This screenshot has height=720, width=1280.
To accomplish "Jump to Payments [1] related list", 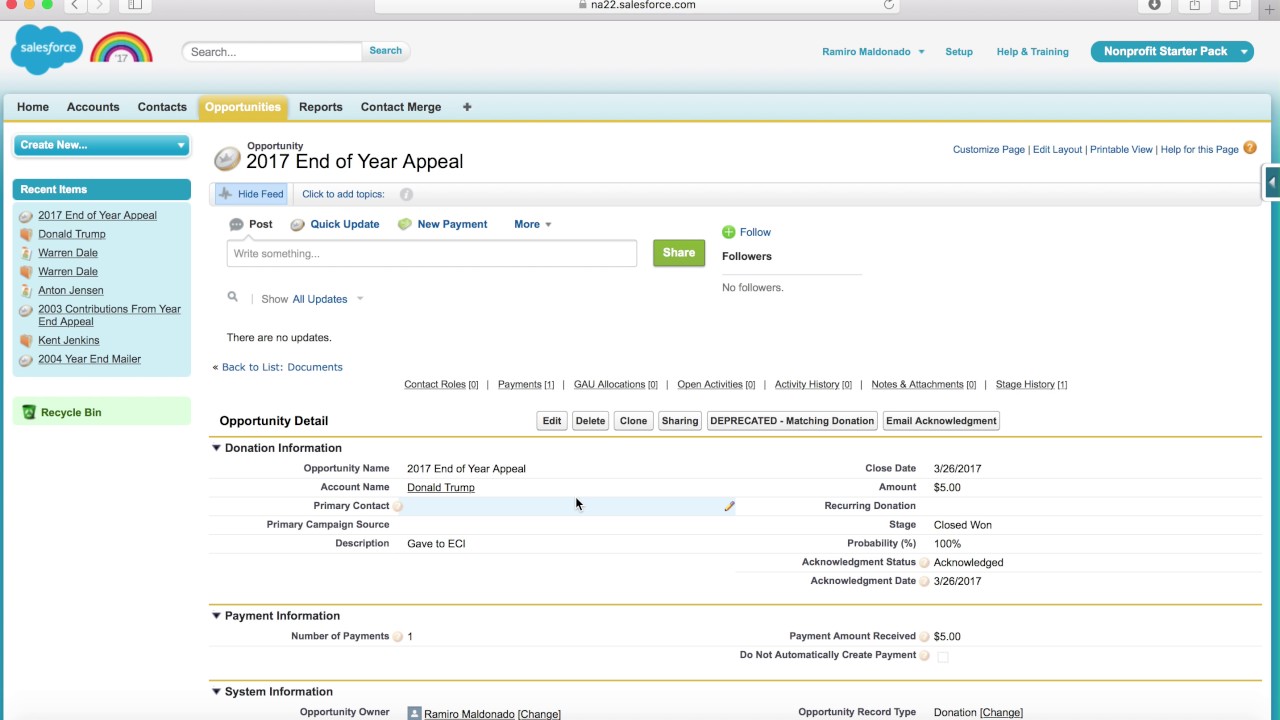I will pos(526,385).
